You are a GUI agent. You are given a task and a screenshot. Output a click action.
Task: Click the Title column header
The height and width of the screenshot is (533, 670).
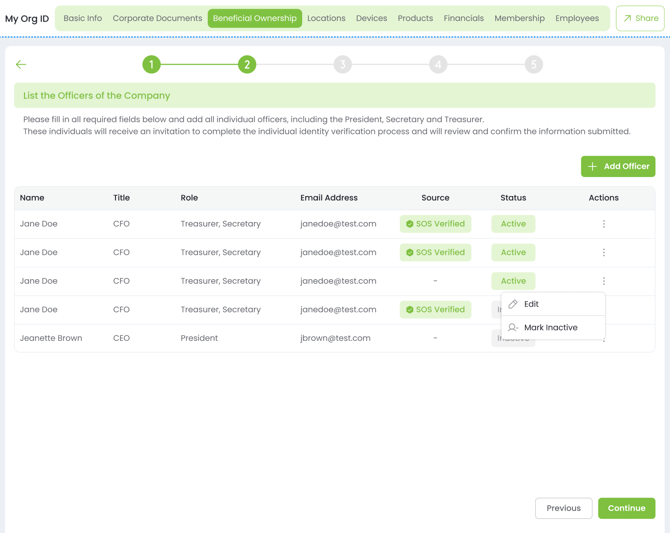point(121,198)
